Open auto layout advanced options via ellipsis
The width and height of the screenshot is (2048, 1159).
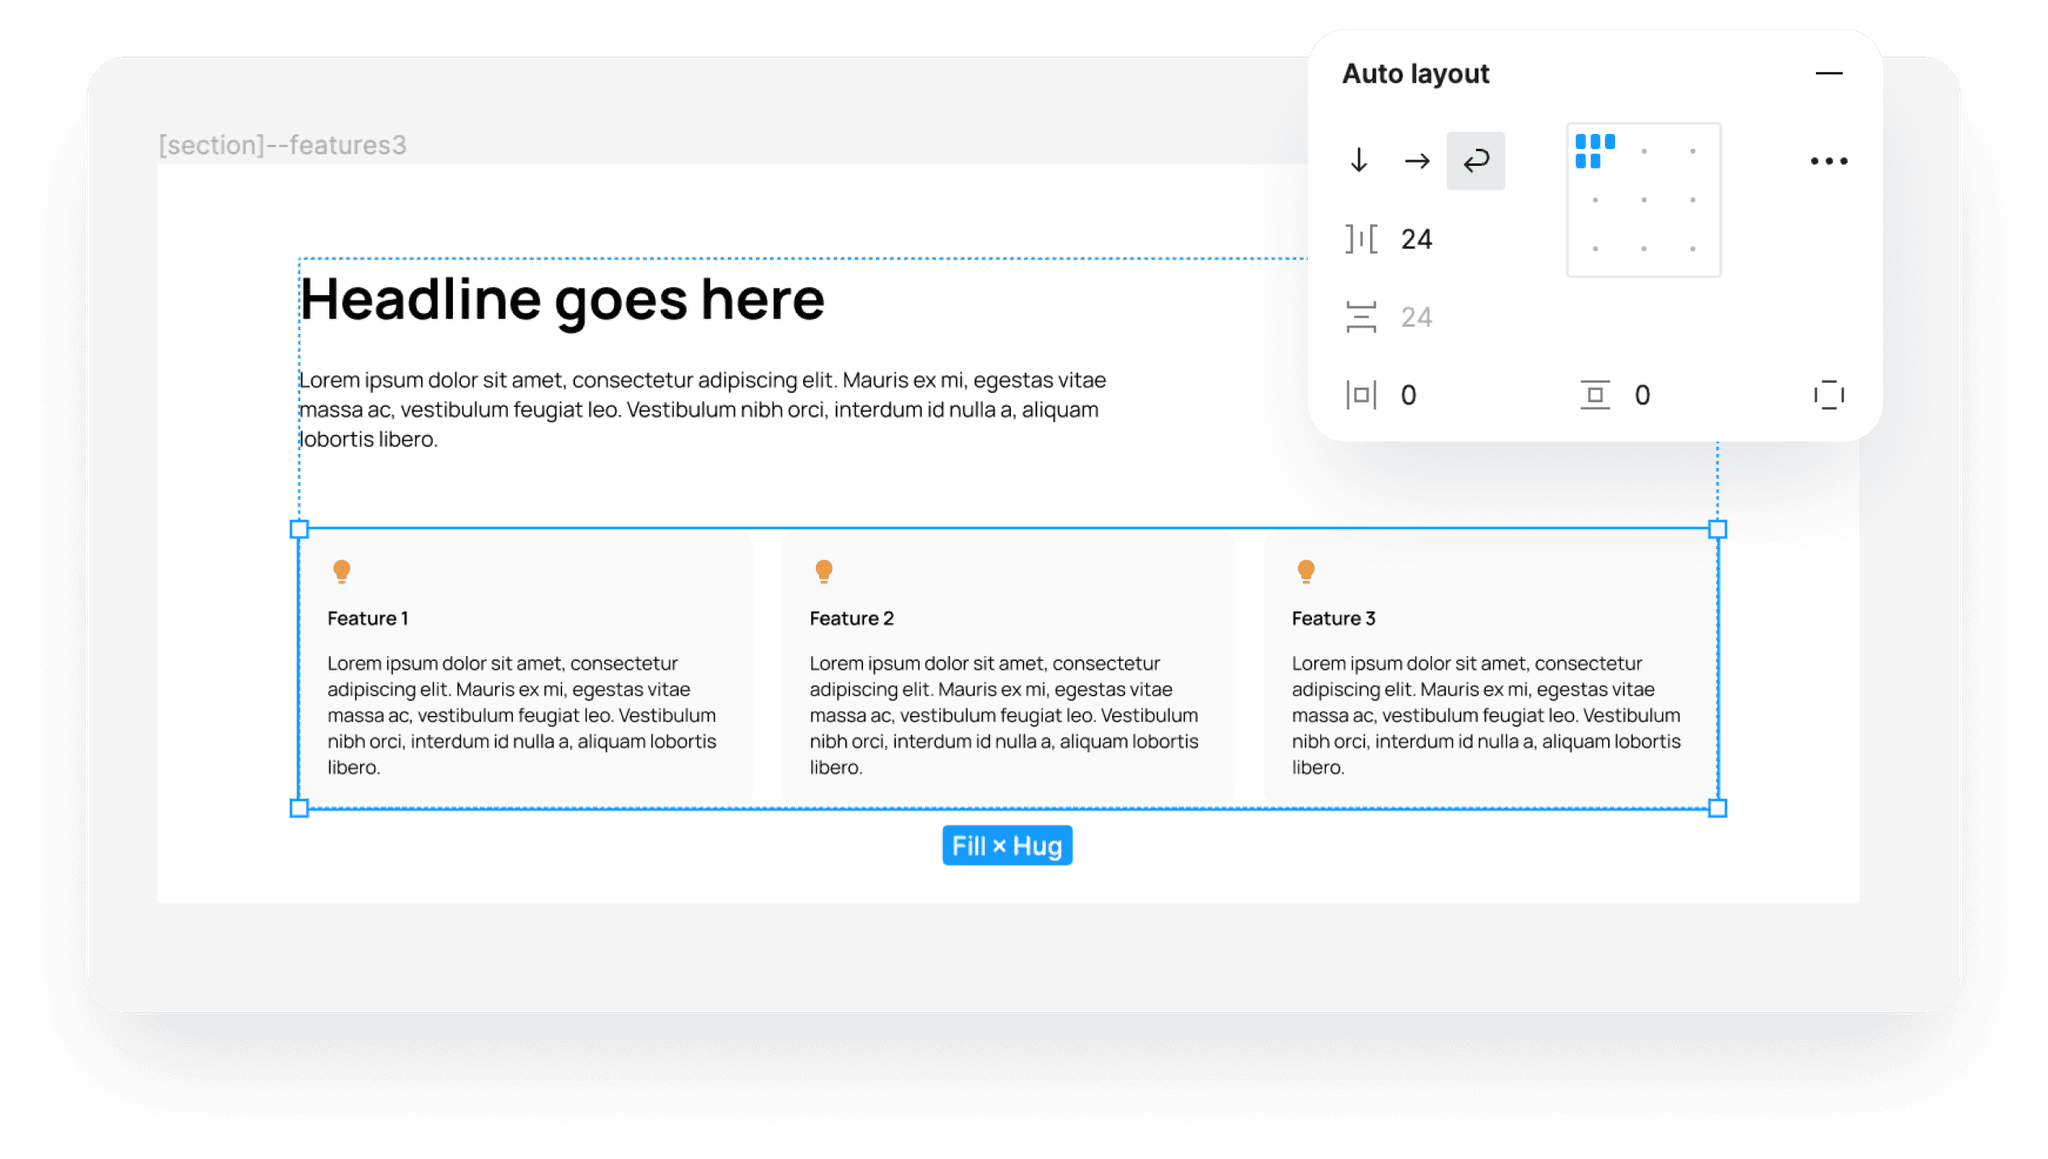click(1828, 160)
